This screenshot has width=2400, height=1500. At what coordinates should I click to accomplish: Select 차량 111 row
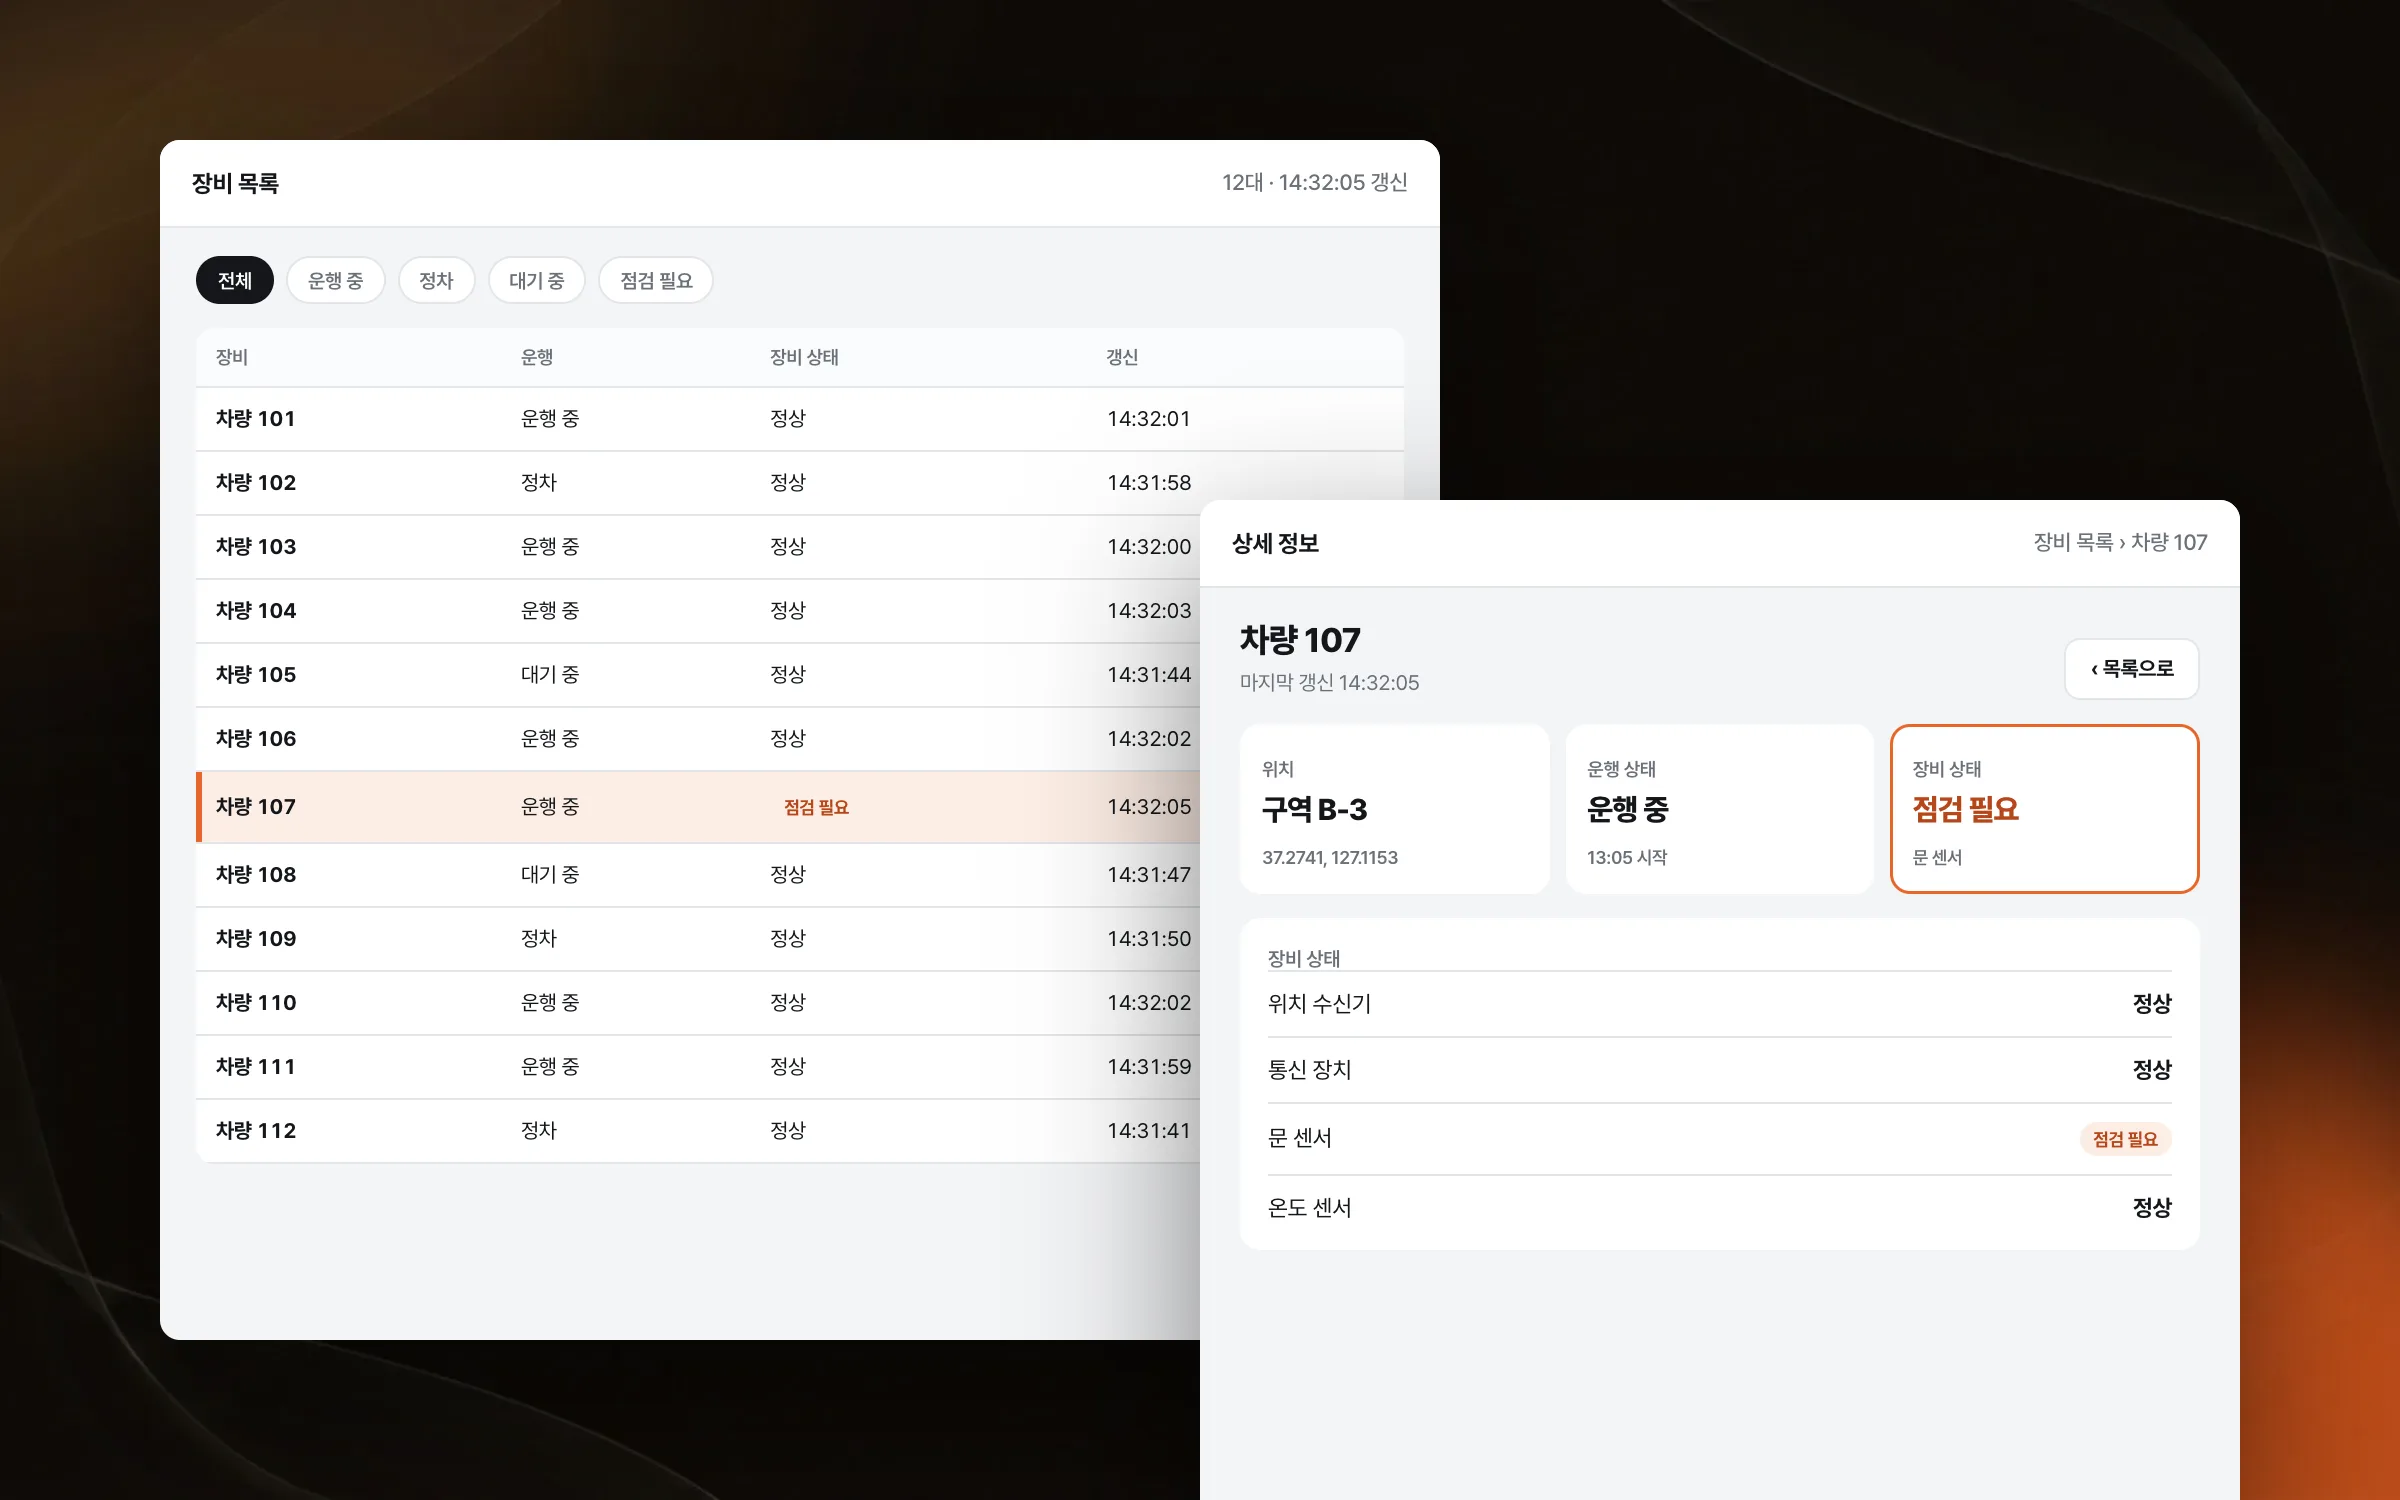(x=698, y=1067)
